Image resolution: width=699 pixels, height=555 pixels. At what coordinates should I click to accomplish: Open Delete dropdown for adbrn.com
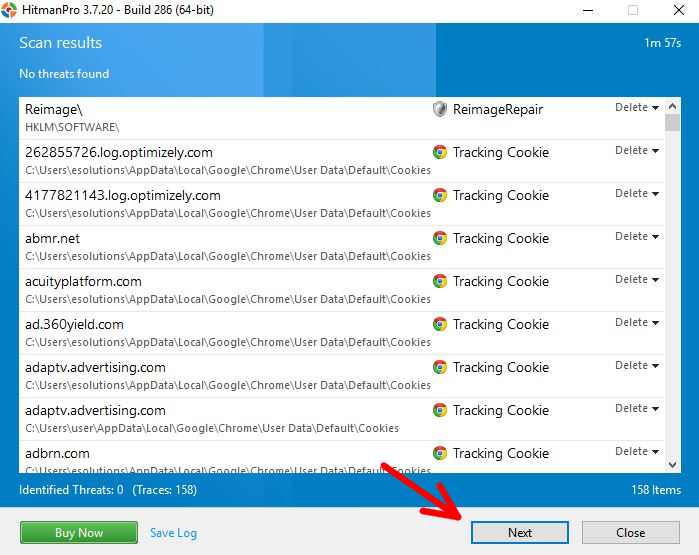(x=637, y=452)
